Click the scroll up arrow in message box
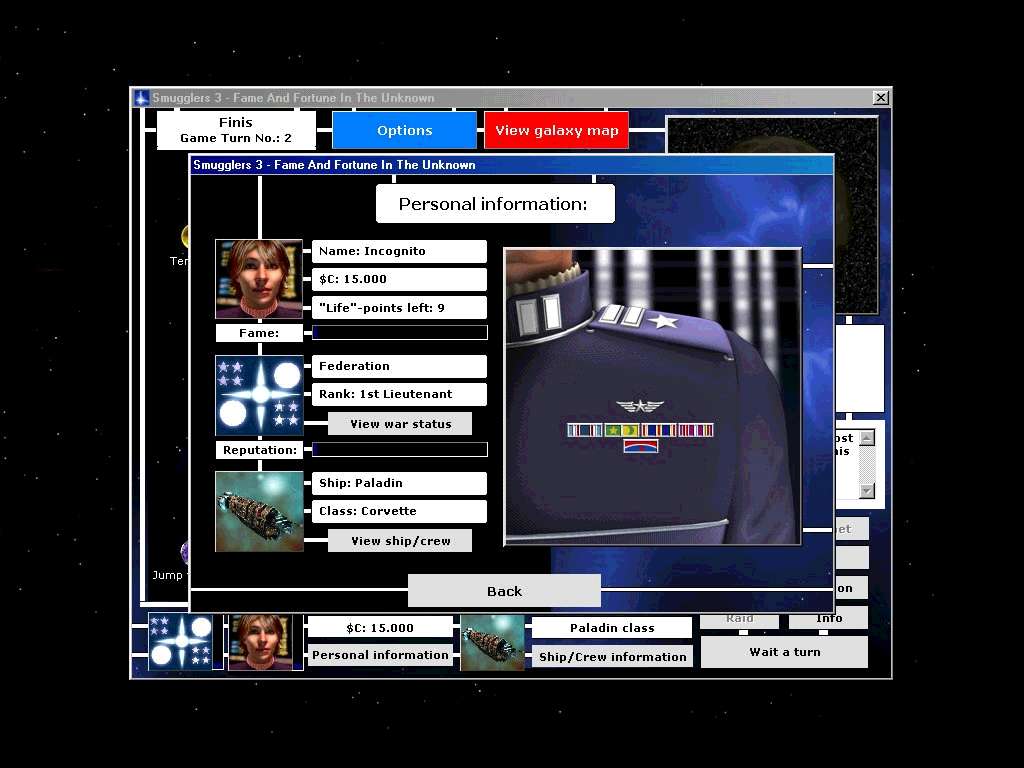 pos(867,438)
